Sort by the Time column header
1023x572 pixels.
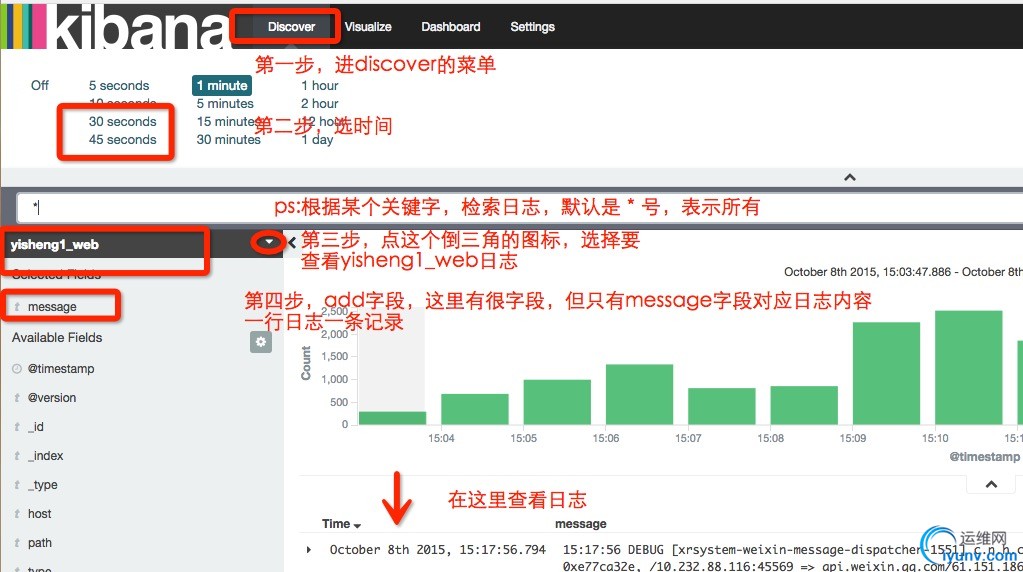(341, 524)
